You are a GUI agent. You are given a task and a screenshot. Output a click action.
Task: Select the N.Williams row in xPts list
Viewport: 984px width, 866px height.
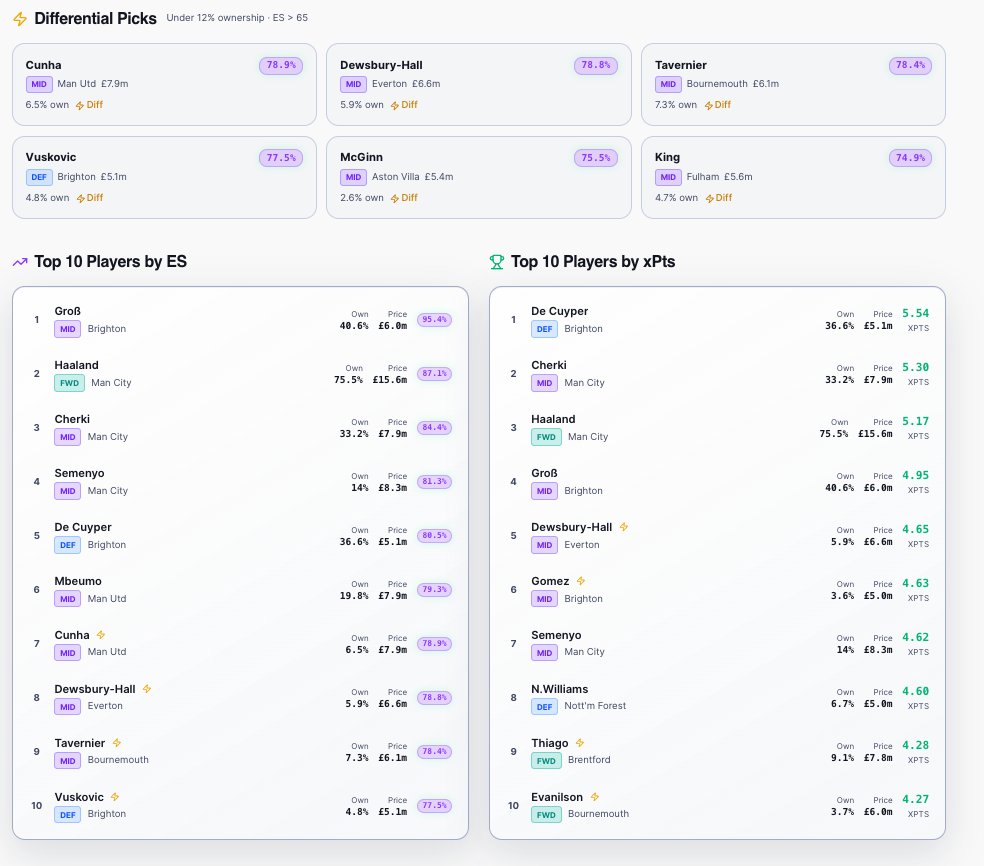coord(717,698)
